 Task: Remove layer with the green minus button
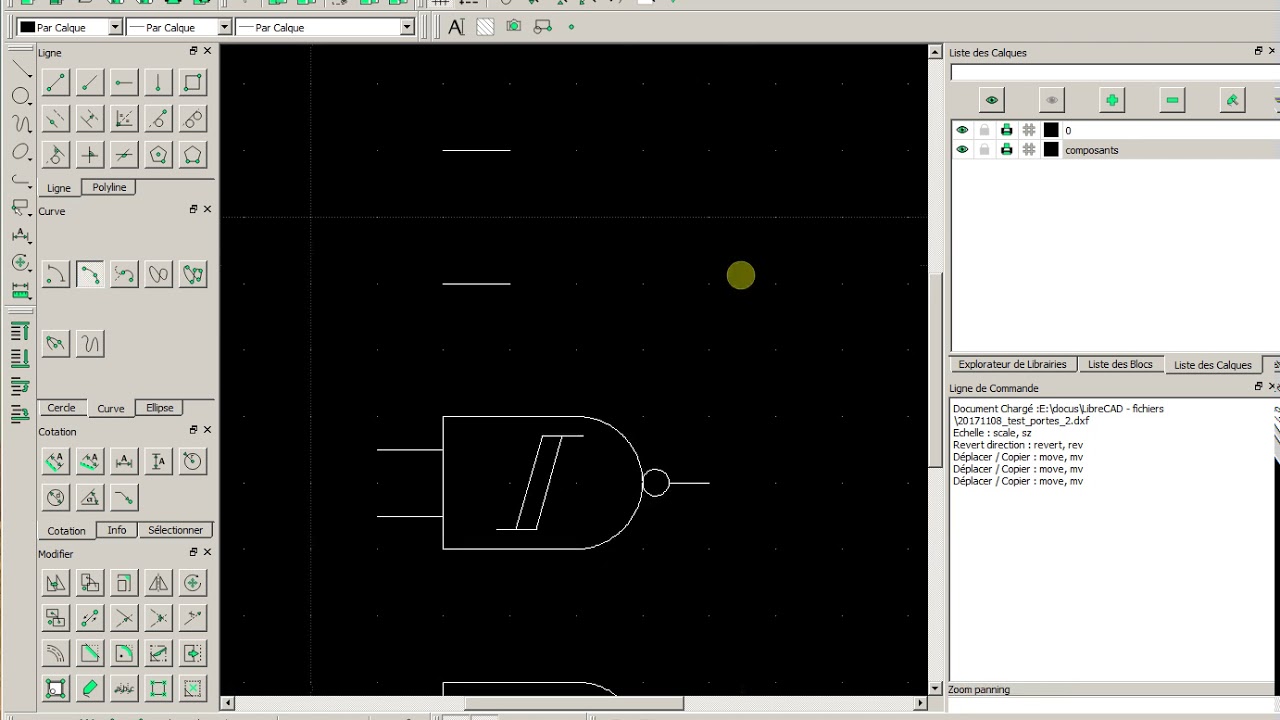[x=1172, y=100]
